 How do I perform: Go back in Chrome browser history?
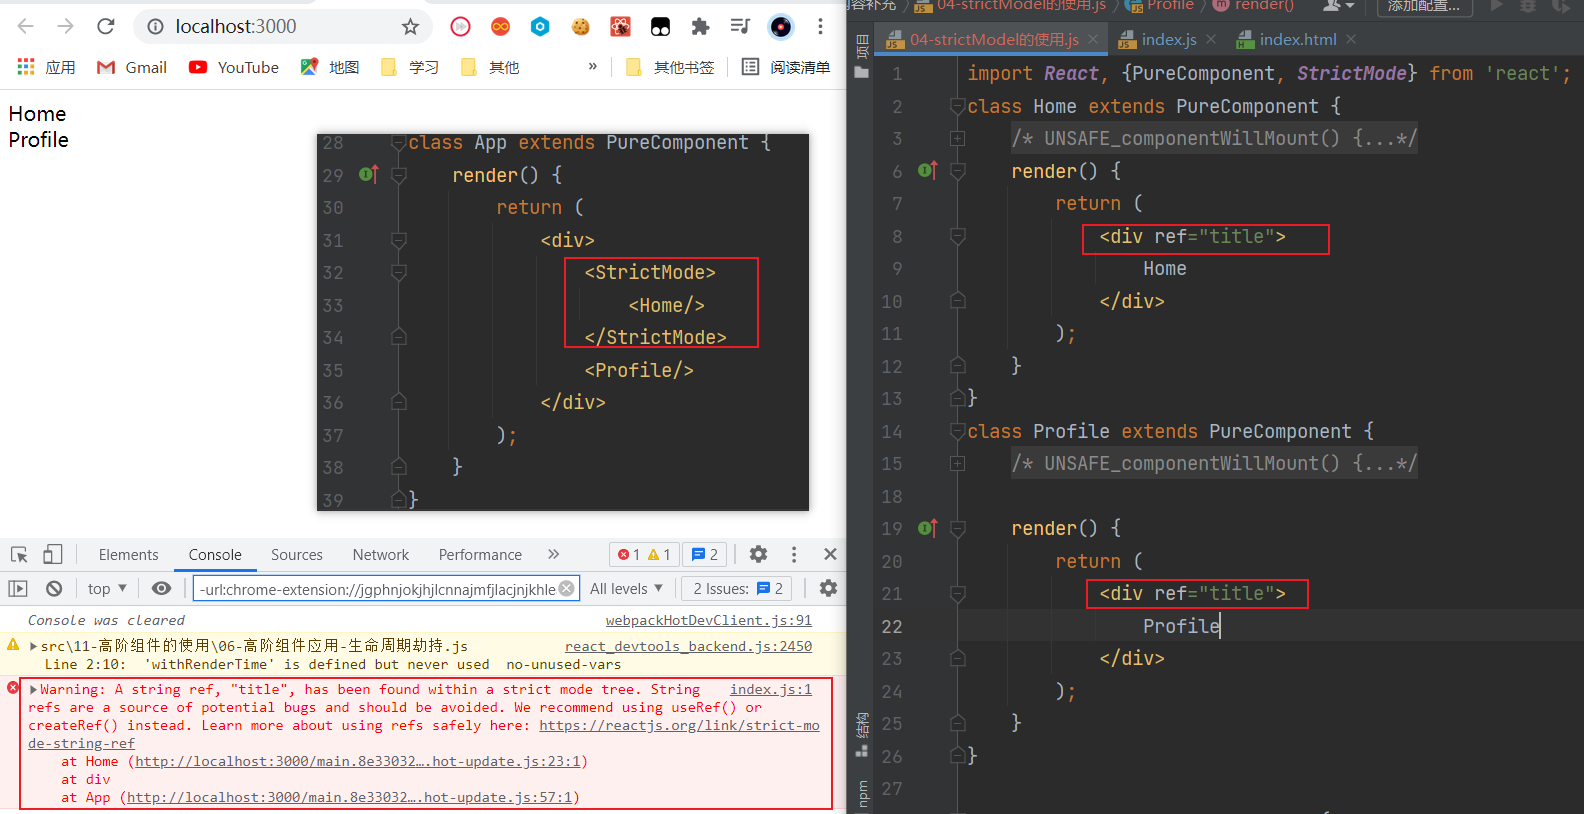[x=26, y=26]
